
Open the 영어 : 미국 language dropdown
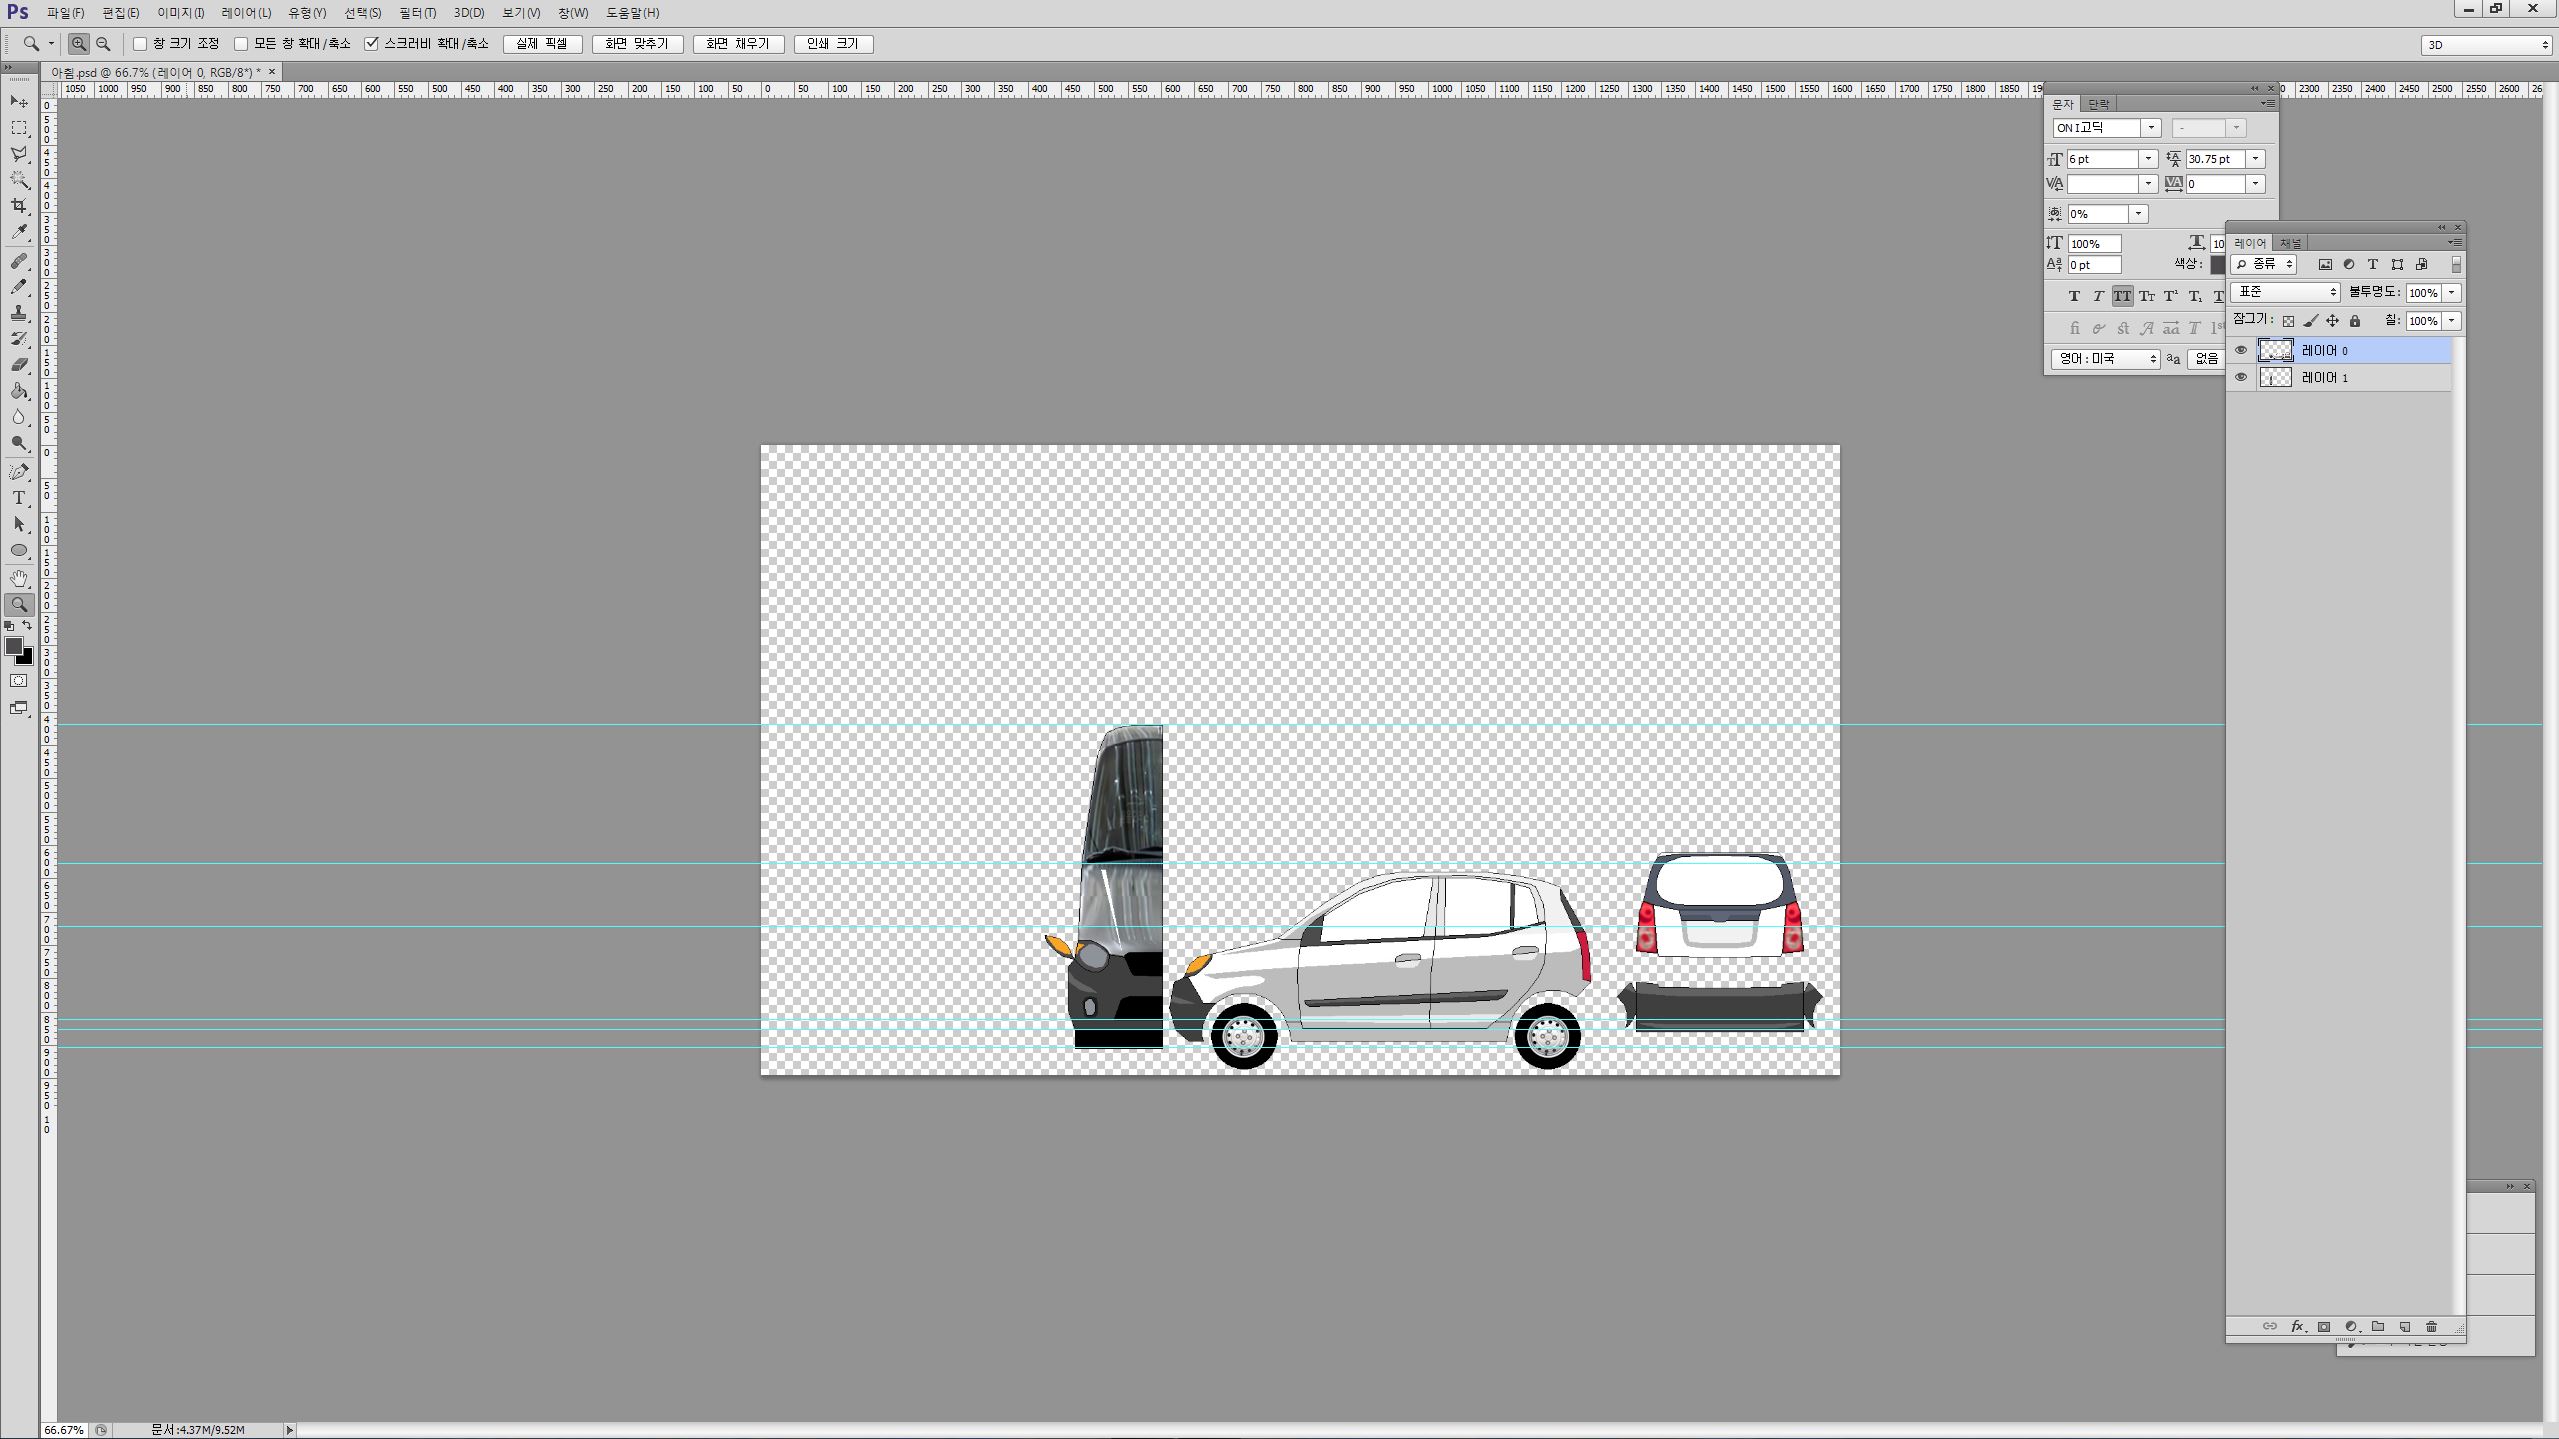click(2106, 359)
